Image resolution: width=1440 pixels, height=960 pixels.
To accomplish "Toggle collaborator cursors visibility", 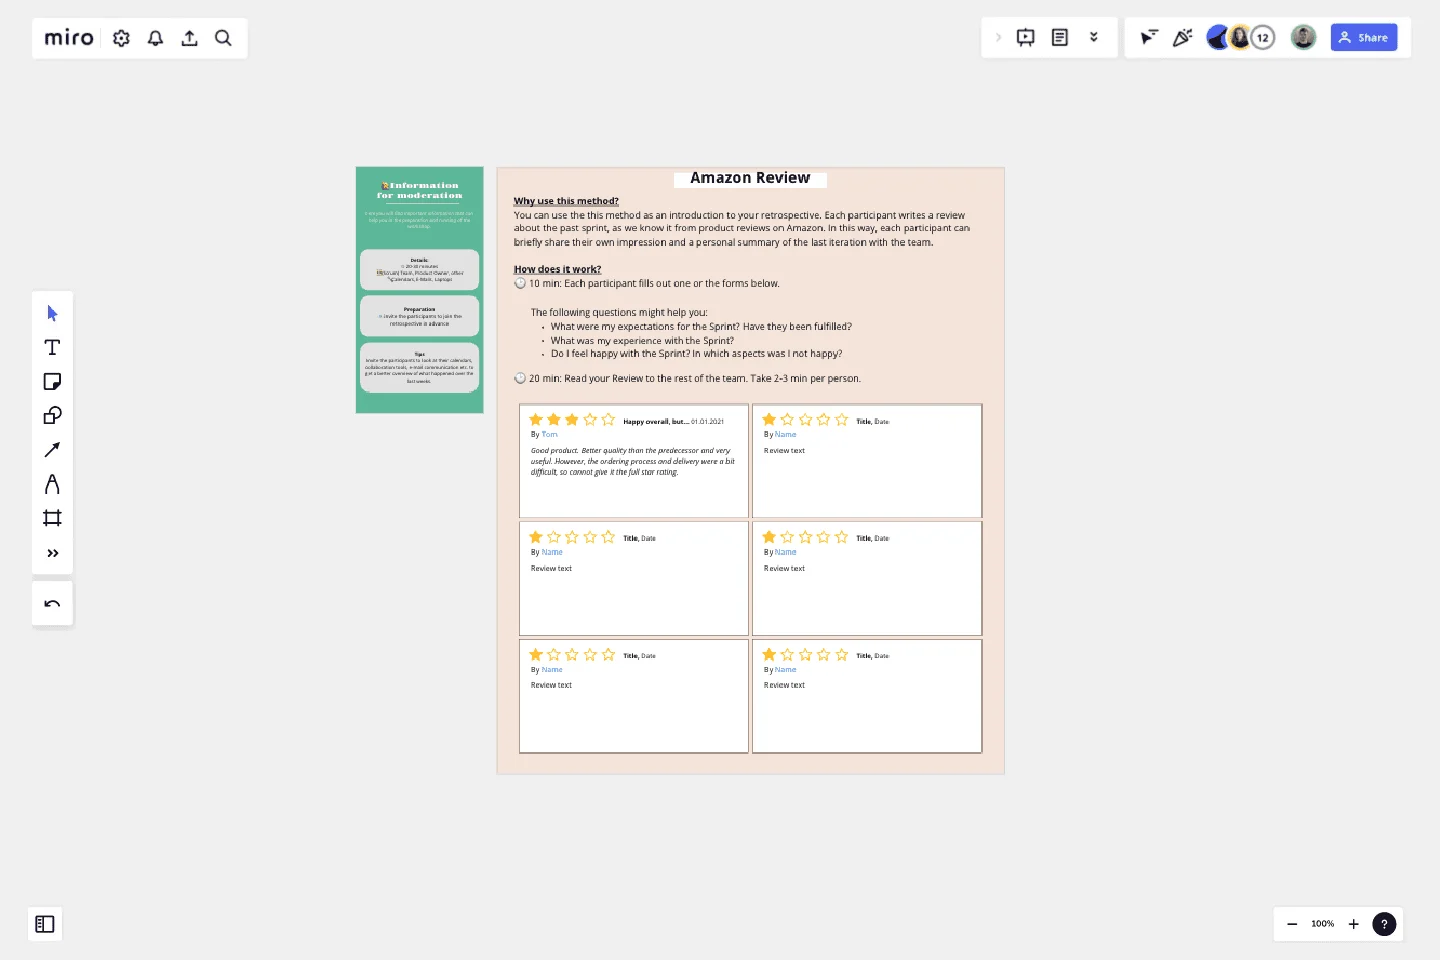I will tap(1149, 38).
